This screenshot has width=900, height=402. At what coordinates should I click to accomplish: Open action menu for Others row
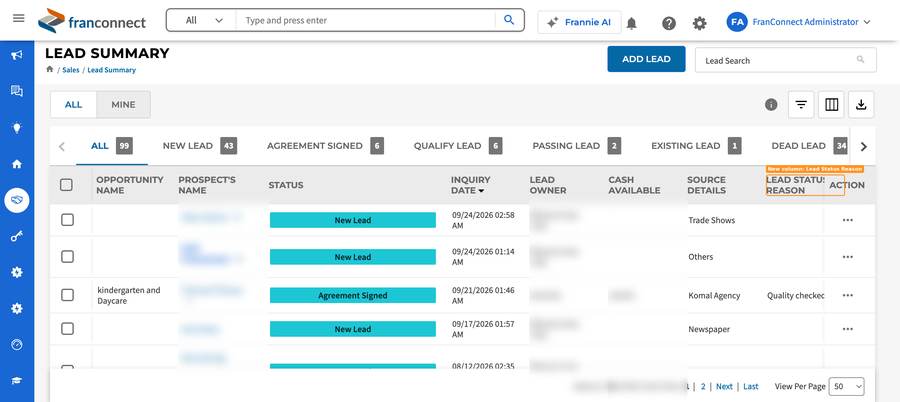(847, 257)
